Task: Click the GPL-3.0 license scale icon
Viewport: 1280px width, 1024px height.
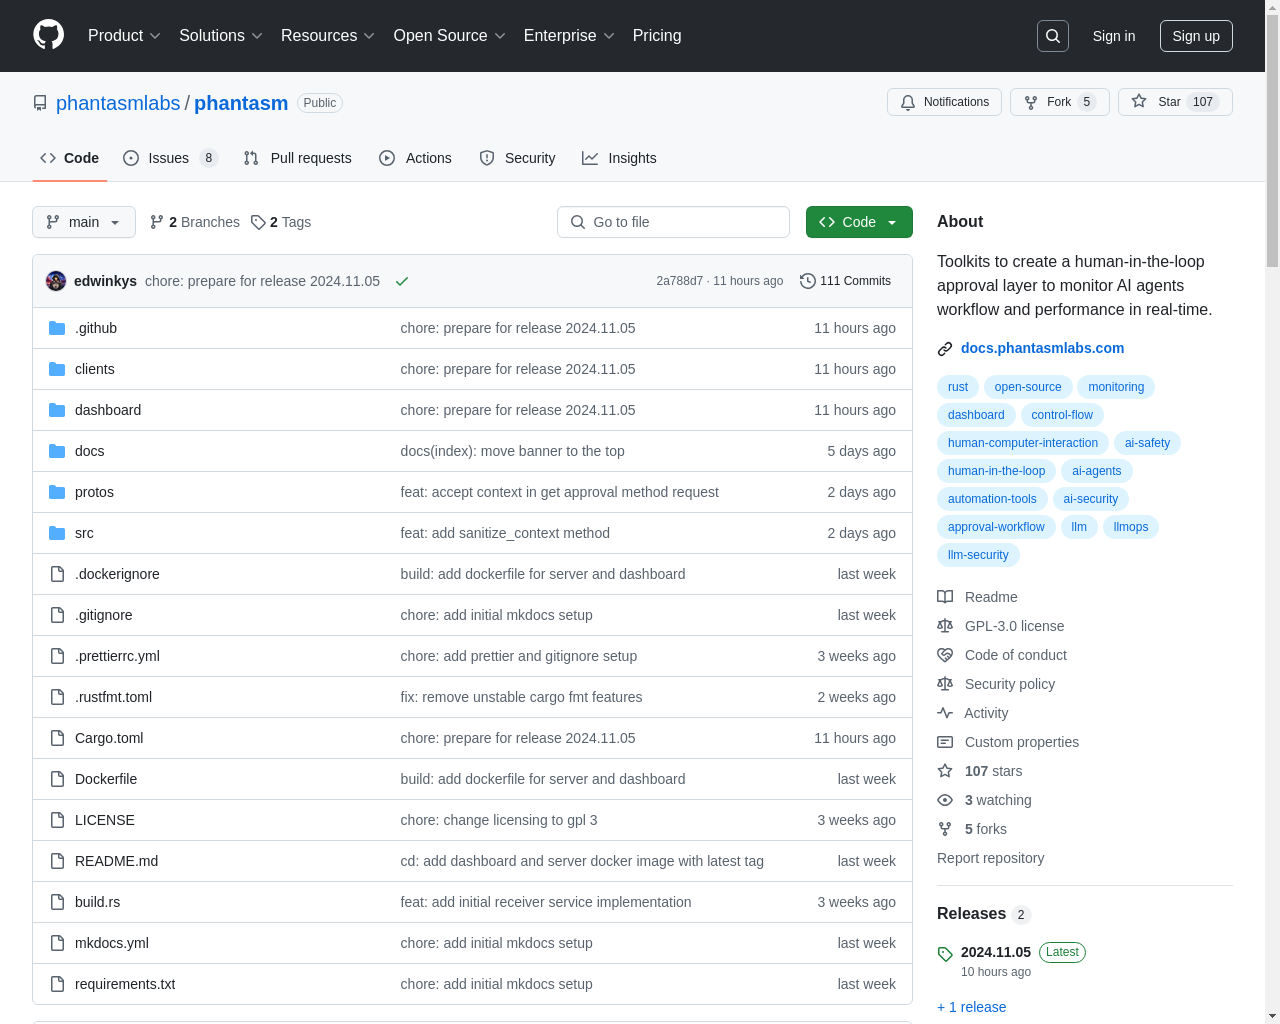Action: [945, 626]
